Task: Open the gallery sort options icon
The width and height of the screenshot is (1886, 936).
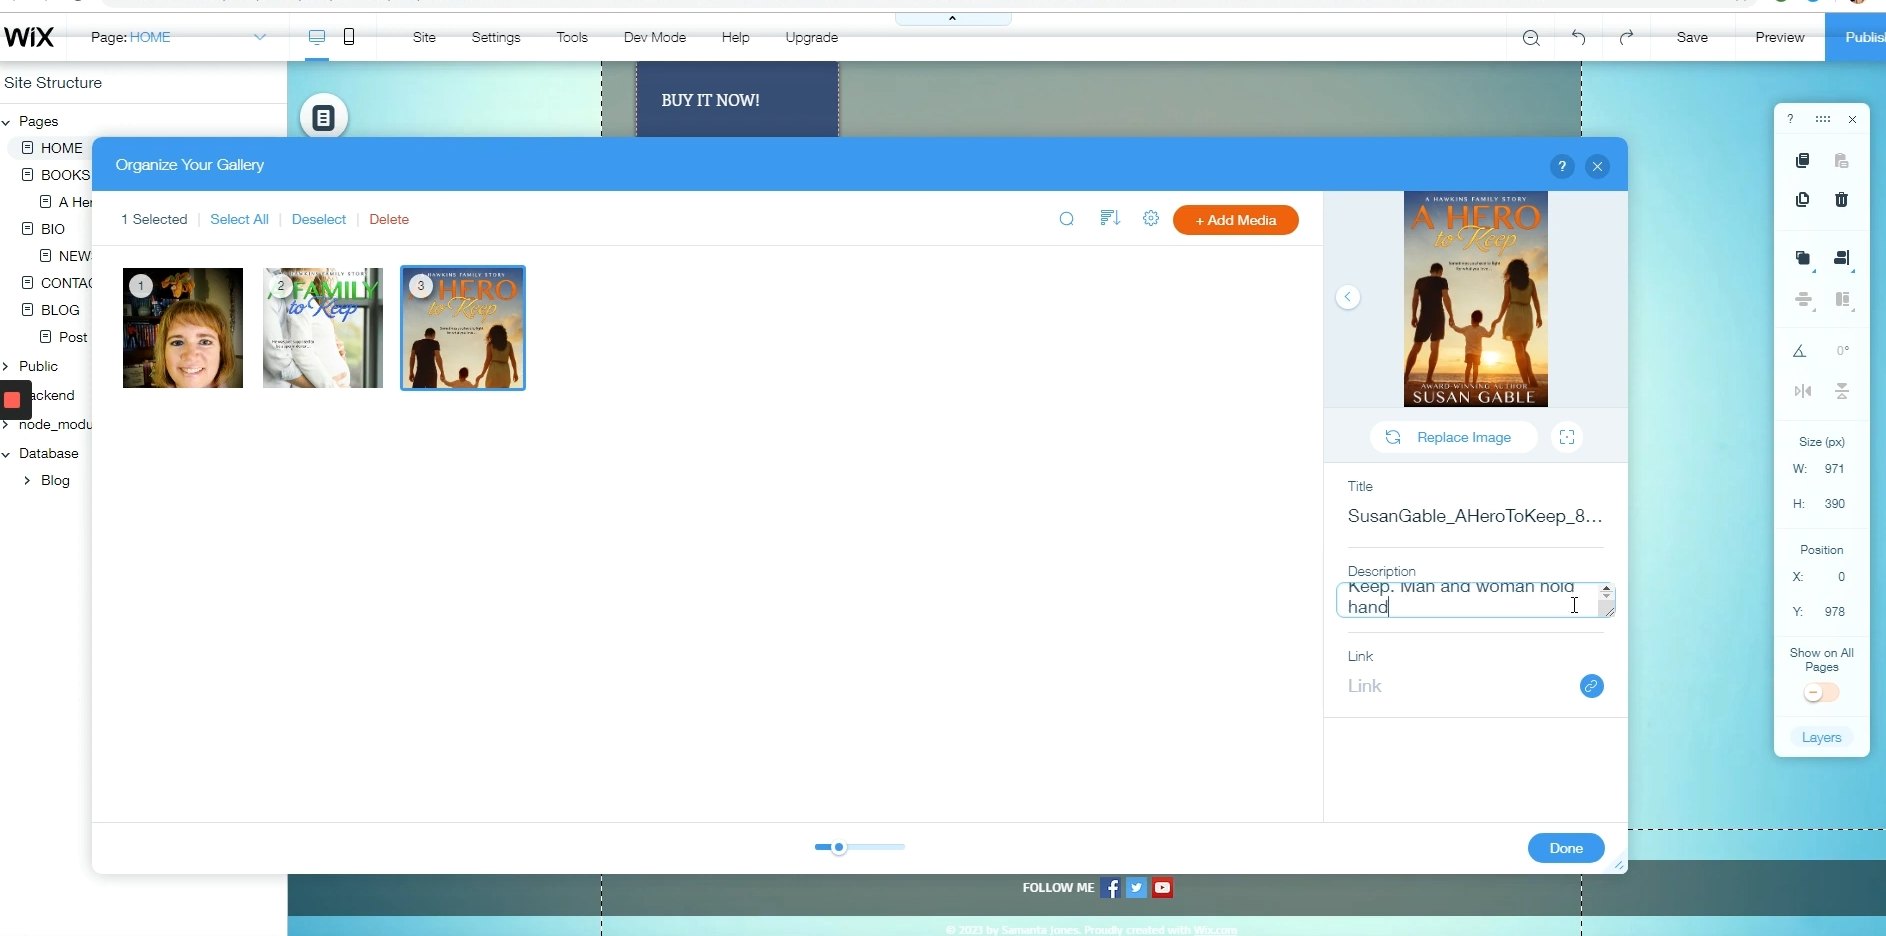Action: (x=1110, y=218)
